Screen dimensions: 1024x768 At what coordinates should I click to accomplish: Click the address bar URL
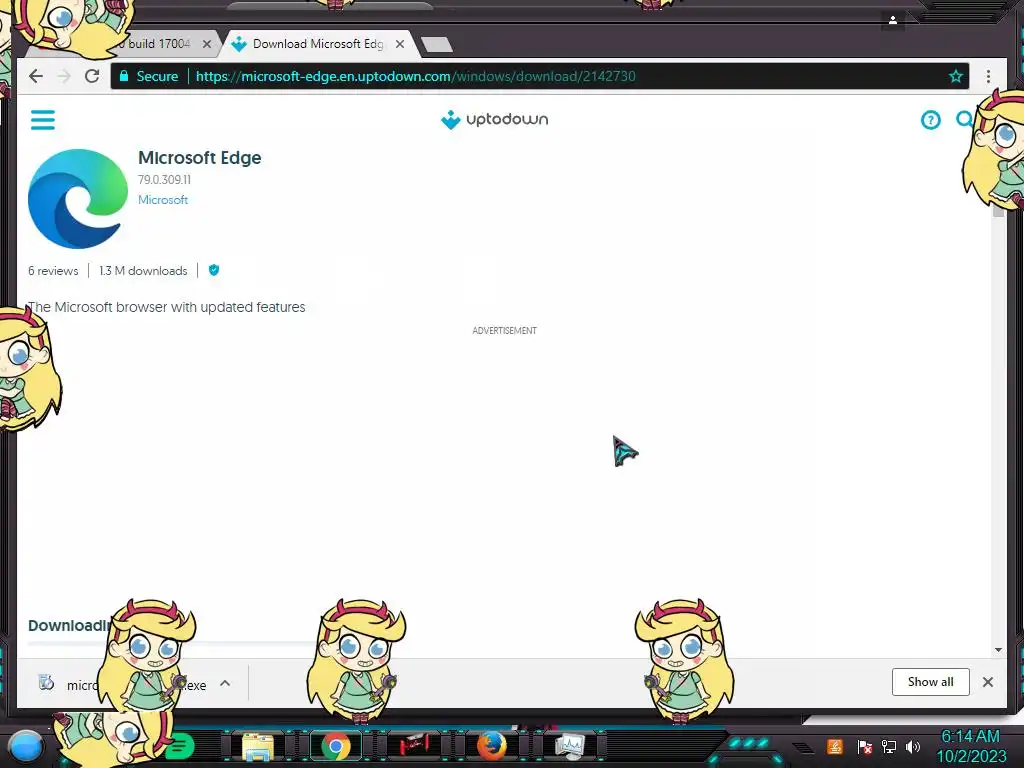pos(415,76)
